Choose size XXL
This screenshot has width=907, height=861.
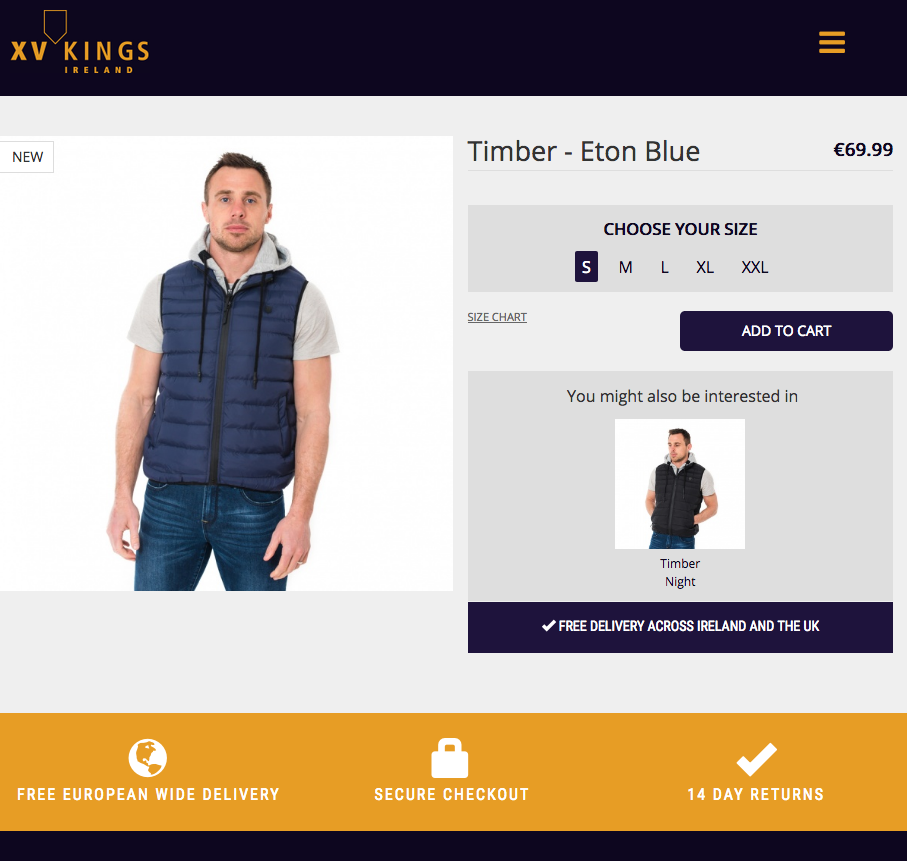(754, 267)
